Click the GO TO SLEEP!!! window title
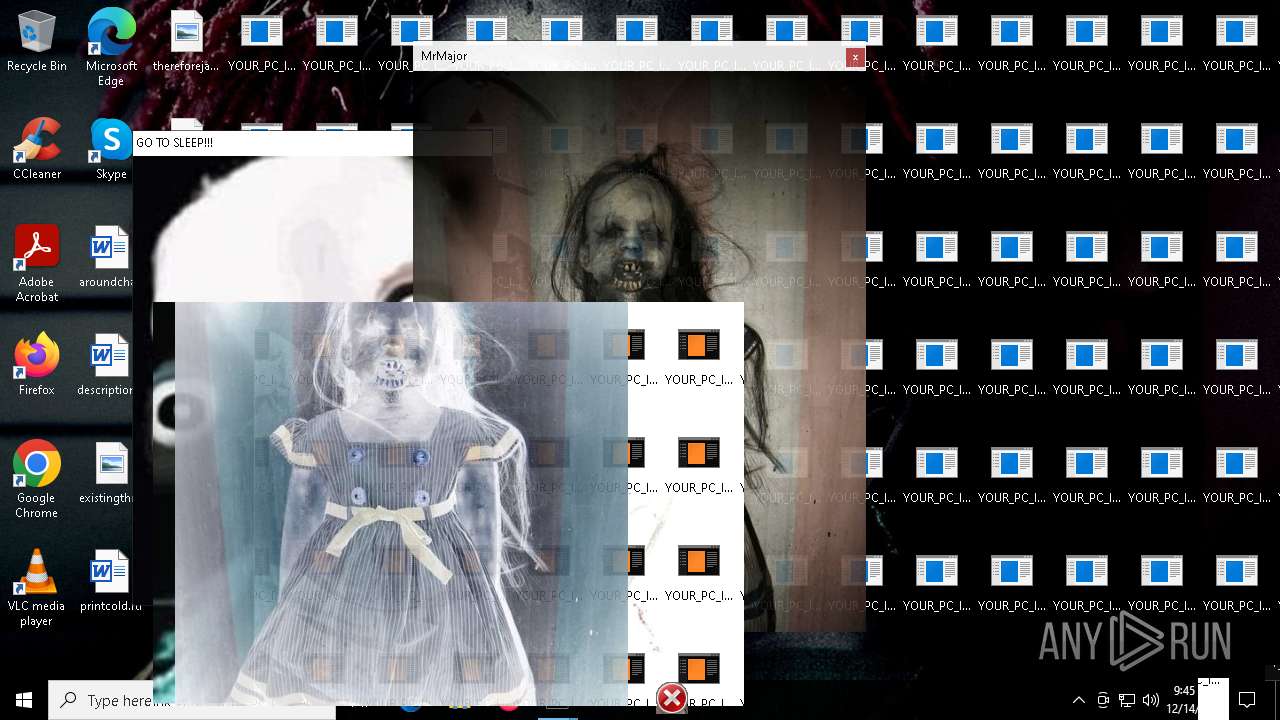 pos(174,143)
